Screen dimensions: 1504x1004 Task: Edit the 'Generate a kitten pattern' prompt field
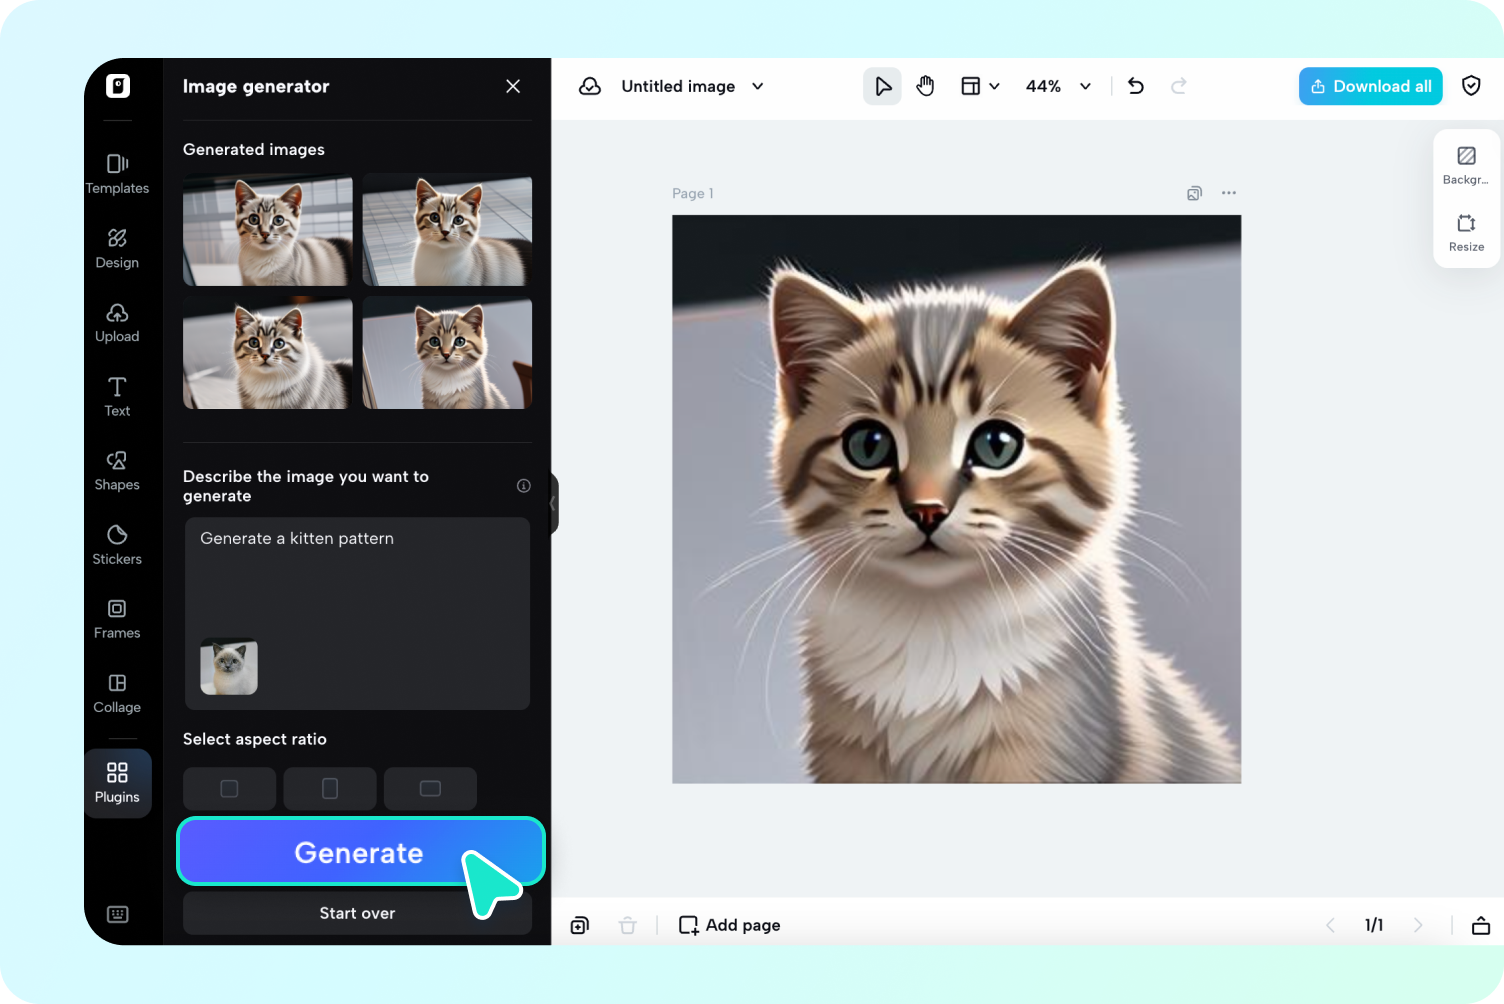coord(357,613)
